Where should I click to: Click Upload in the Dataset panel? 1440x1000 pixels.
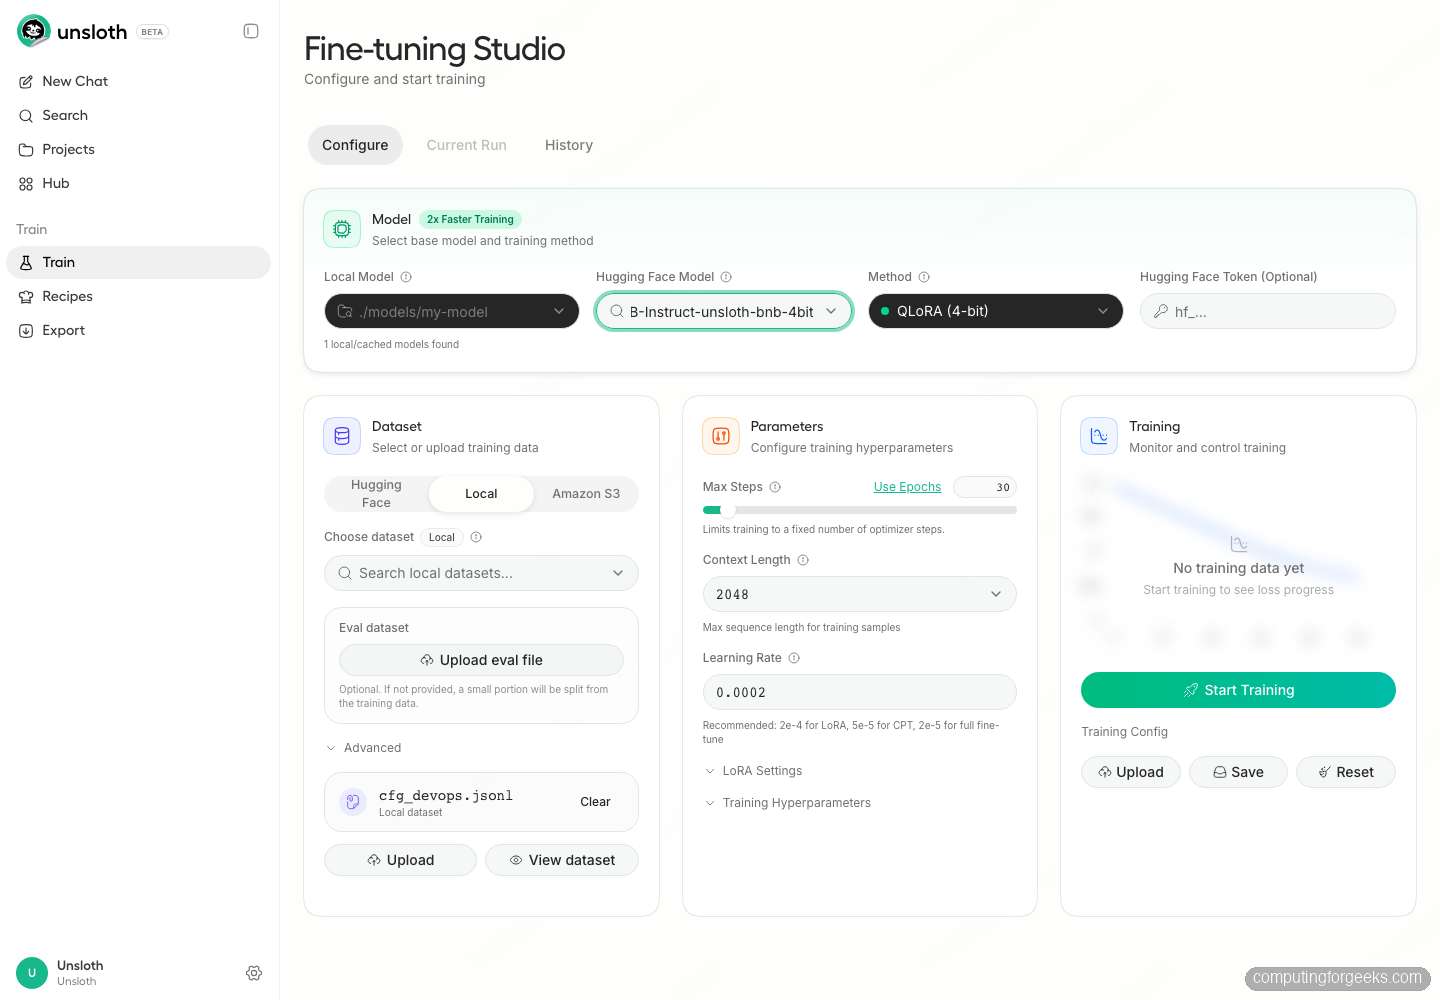click(400, 860)
